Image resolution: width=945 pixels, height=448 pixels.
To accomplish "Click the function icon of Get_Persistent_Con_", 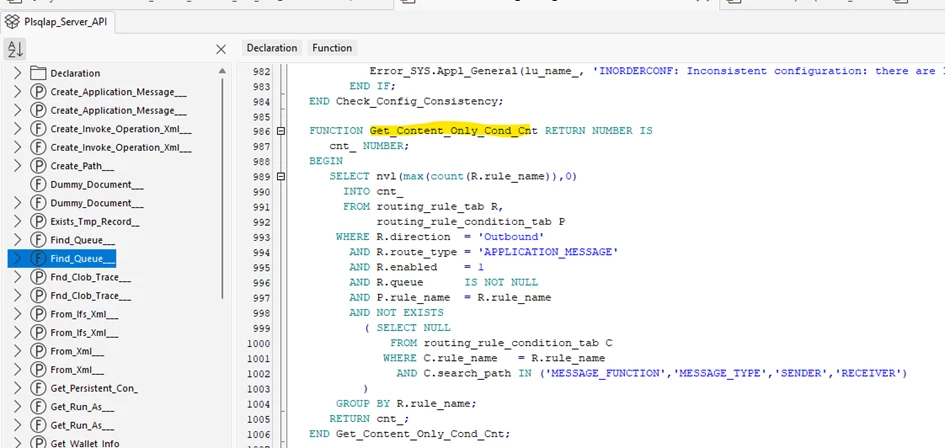I will pos(38,388).
